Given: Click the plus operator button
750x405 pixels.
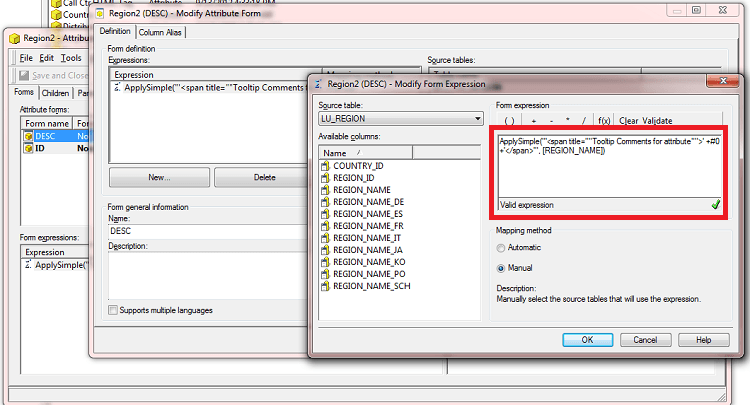Looking at the screenshot, I should pos(534,120).
